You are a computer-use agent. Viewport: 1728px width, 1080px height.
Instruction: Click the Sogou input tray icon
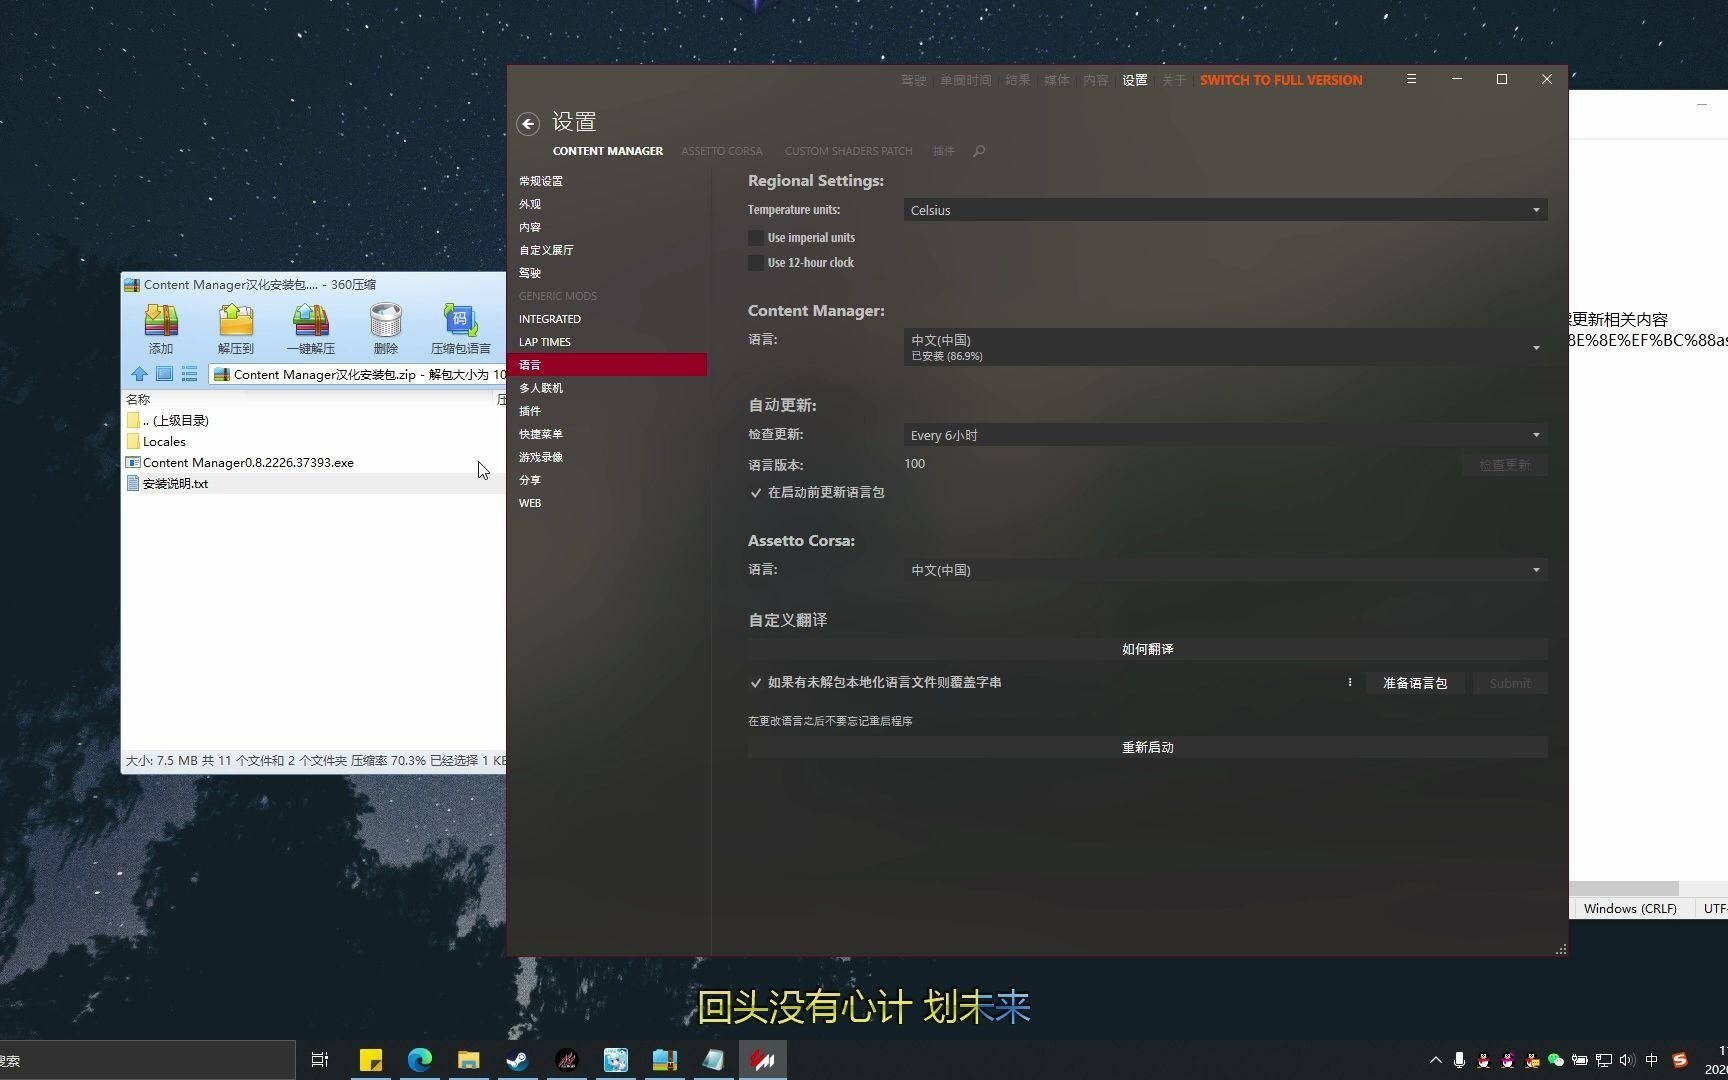click(x=1680, y=1060)
